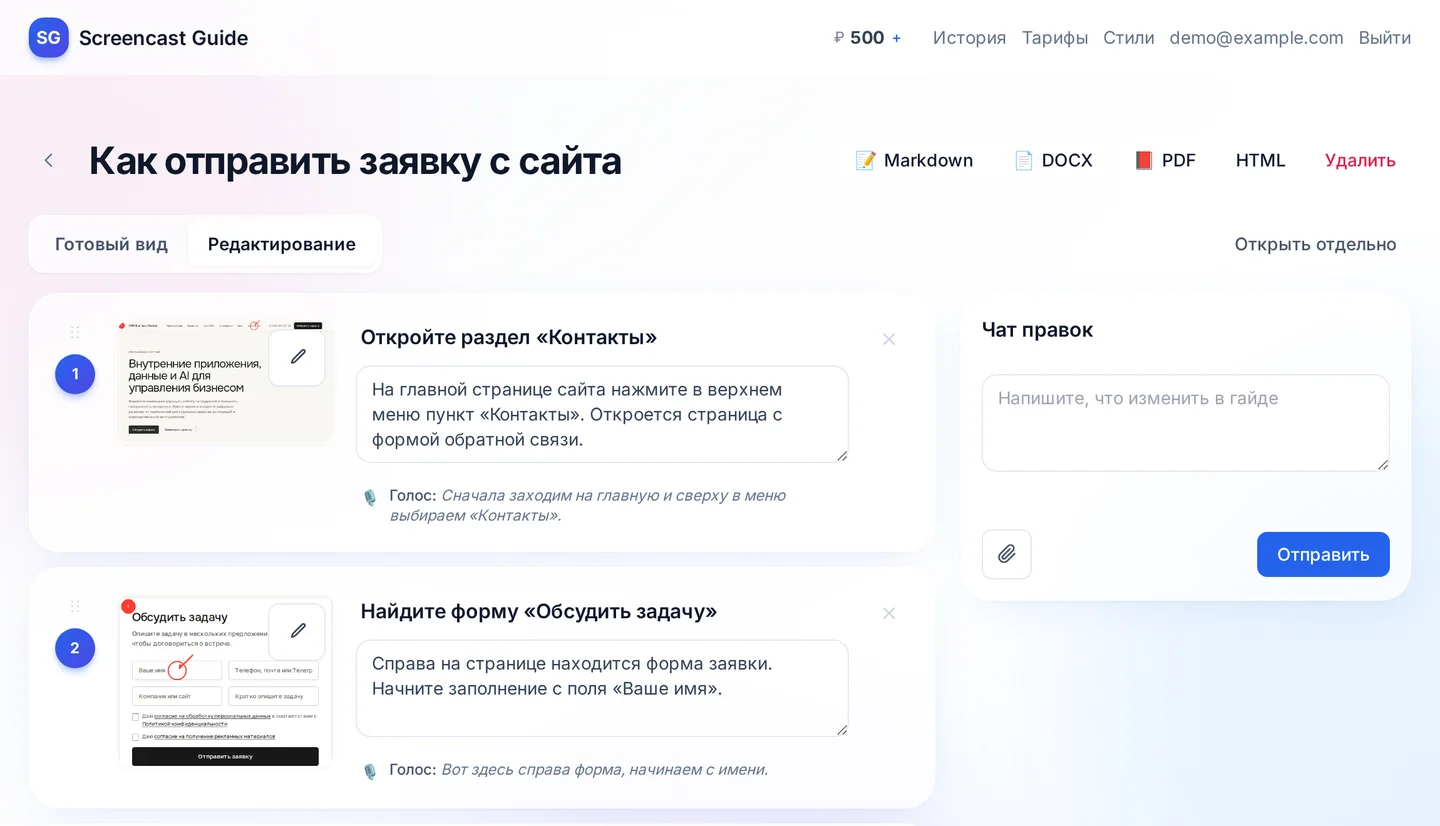The height and width of the screenshot is (826, 1440).
Task: Open «Стили» in the top menu
Action: tap(1129, 38)
